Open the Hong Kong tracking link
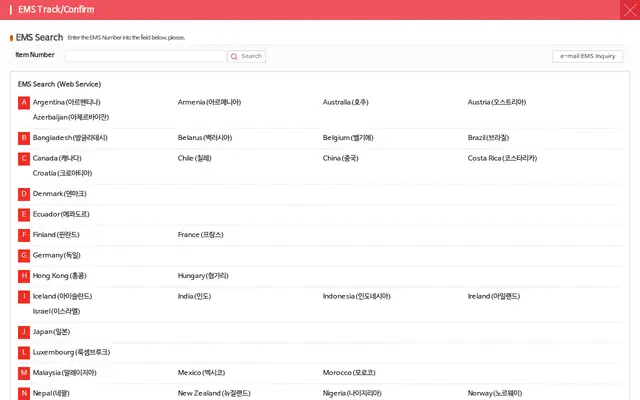The image size is (640, 400). point(60,276)
